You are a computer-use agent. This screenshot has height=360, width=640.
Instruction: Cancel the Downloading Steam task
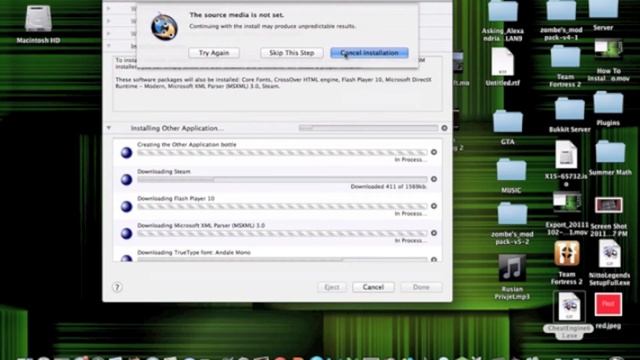434,179
